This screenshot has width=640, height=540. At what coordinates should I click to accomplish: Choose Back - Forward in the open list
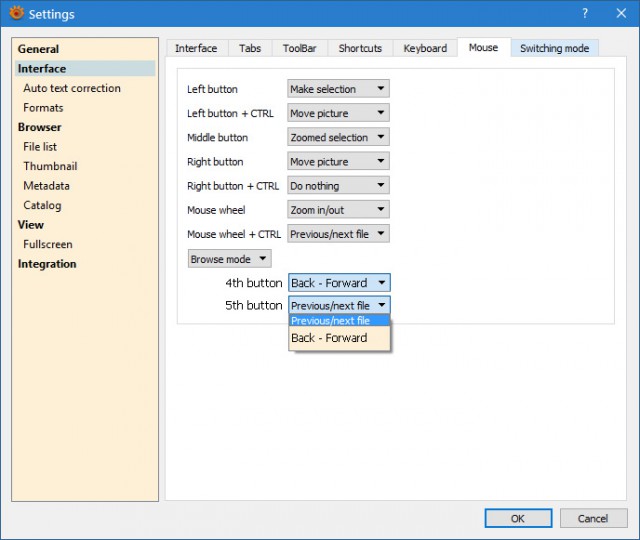click(339, 338)
